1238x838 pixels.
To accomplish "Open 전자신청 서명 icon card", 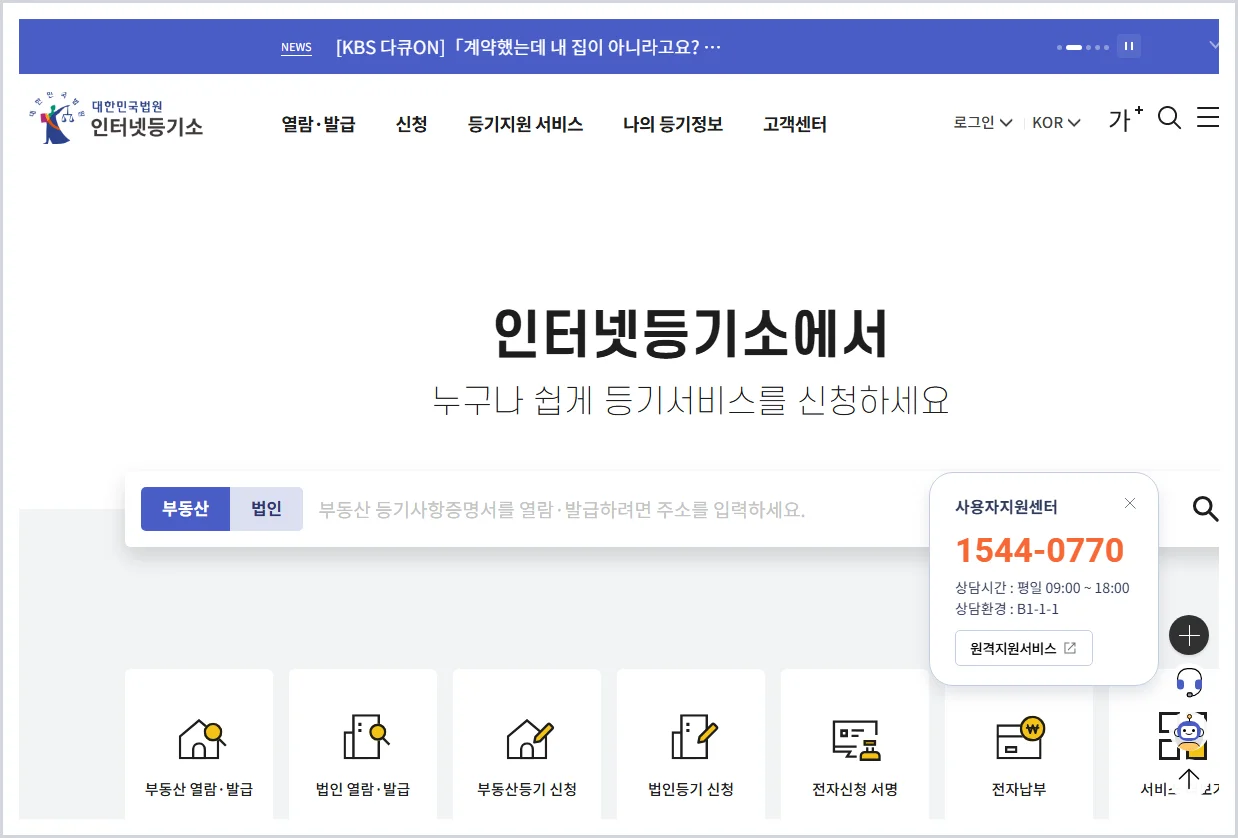I will [x=855, y=743].
